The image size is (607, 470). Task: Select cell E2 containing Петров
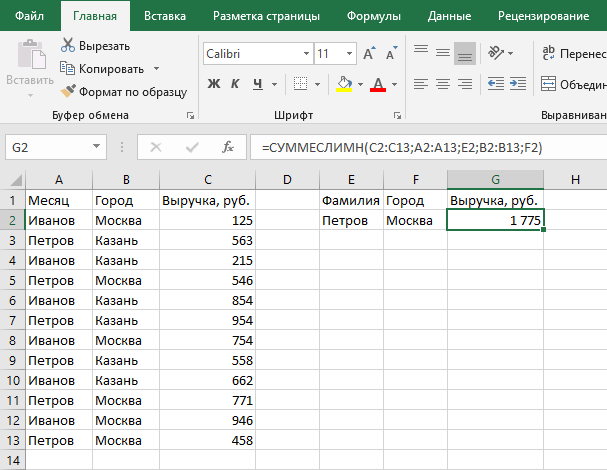352,220
